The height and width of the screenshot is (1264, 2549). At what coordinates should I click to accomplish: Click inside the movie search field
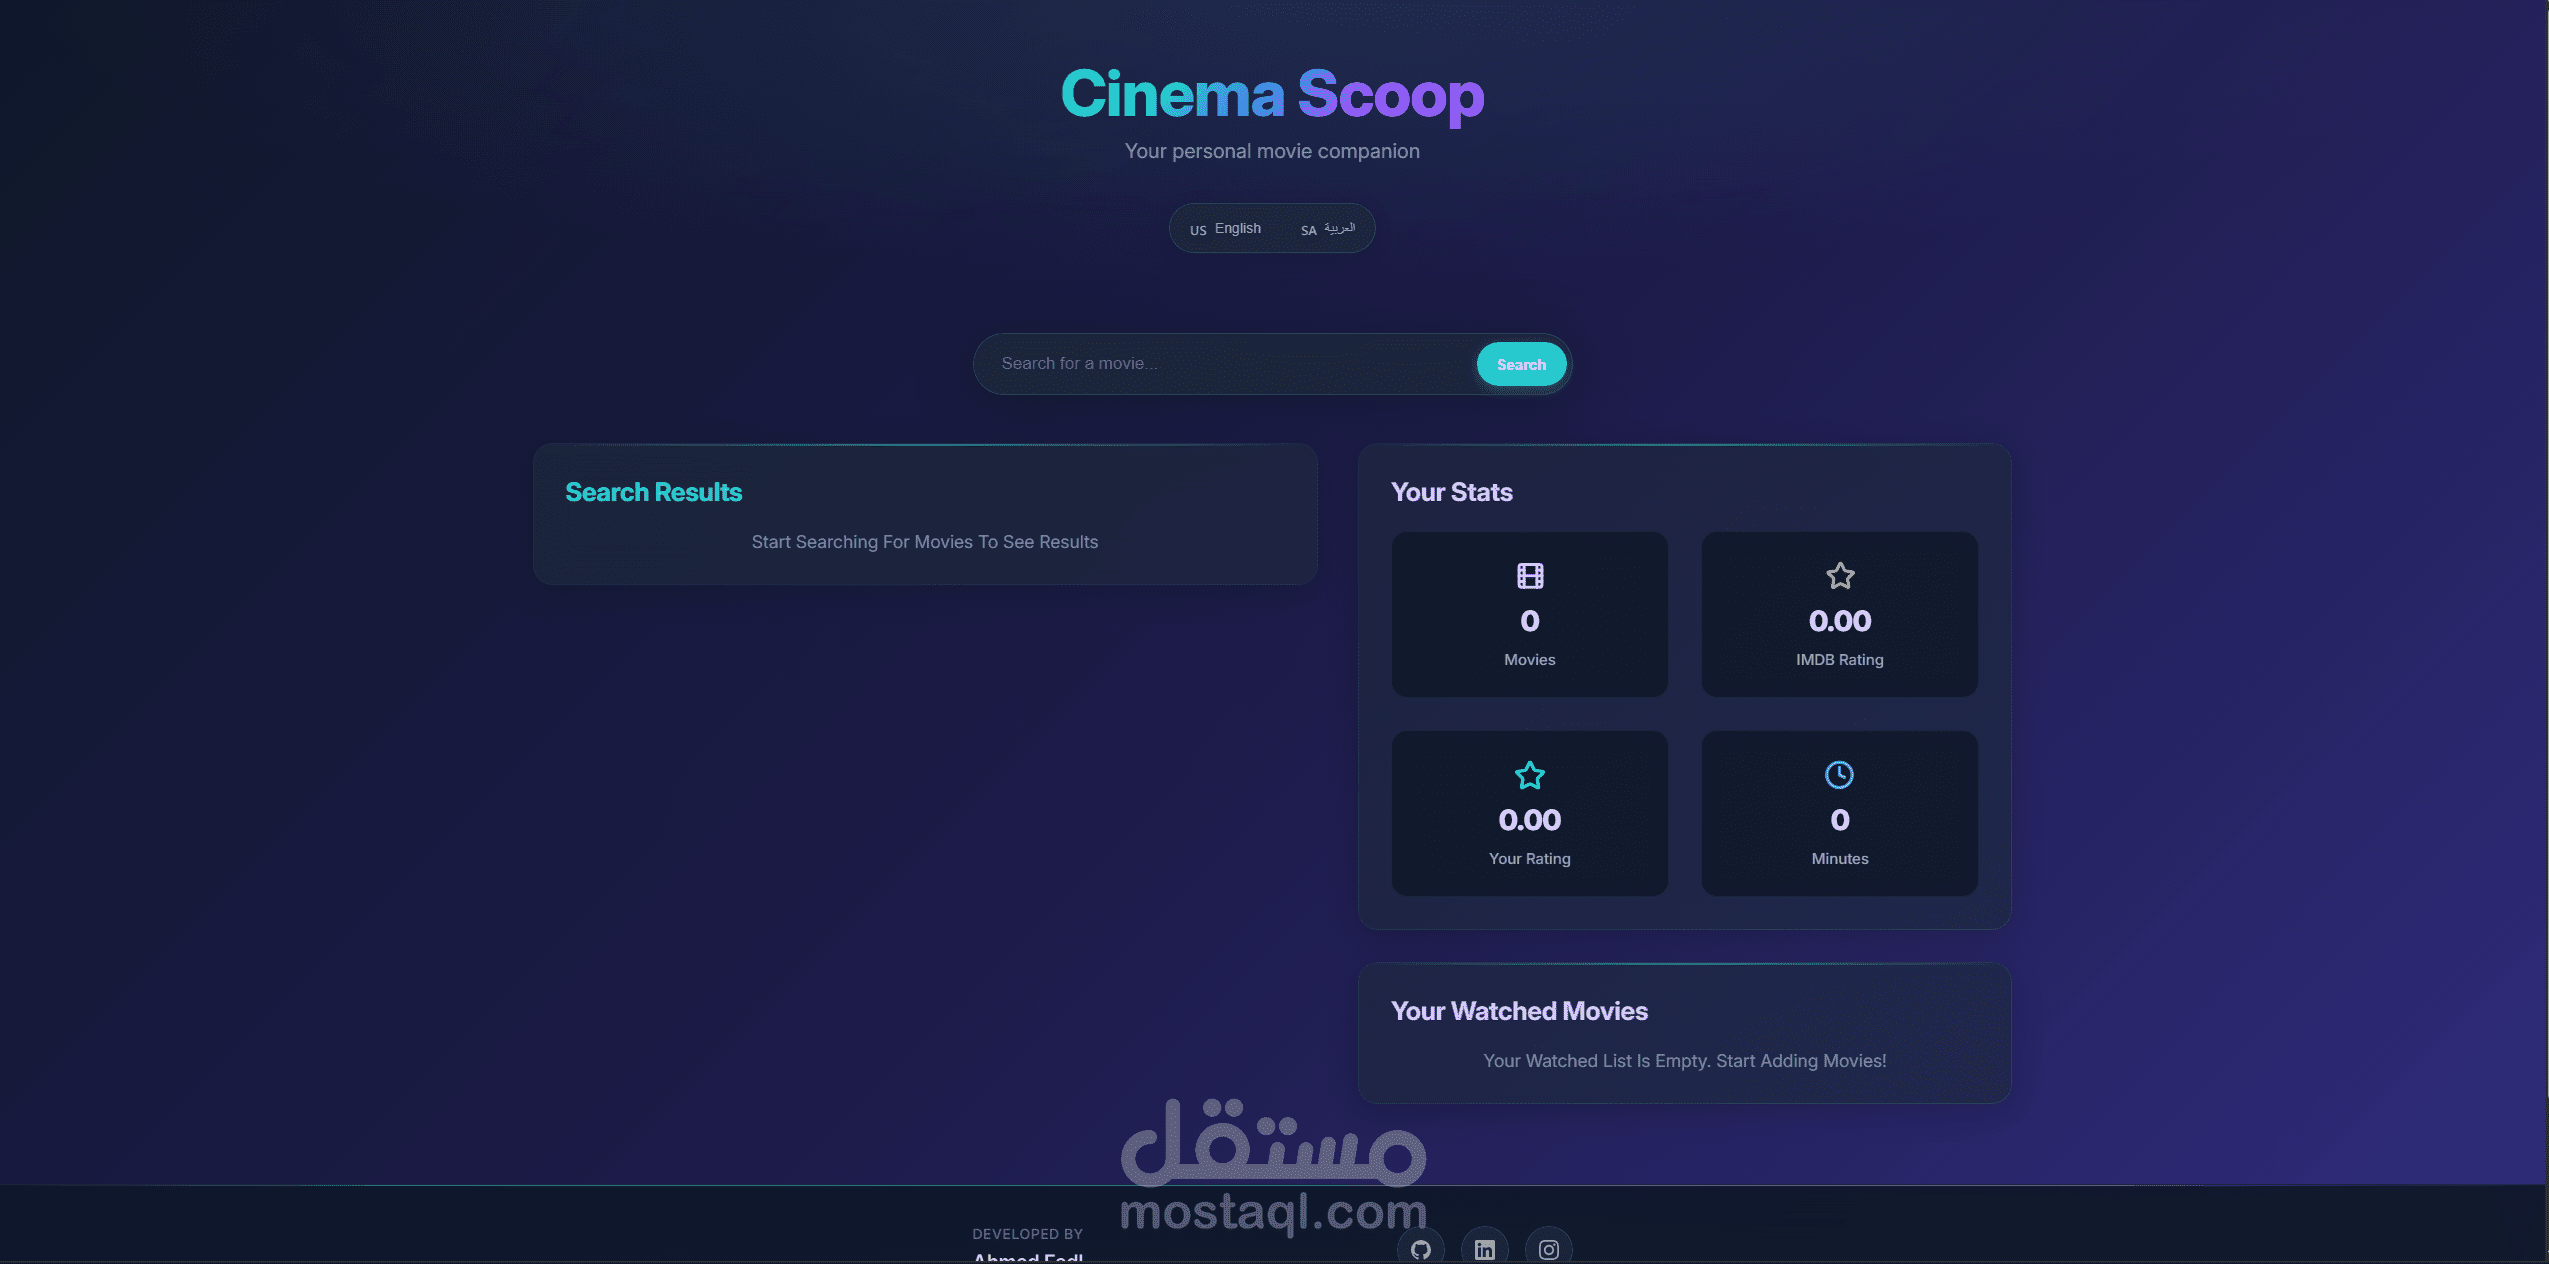point(1200,363)
